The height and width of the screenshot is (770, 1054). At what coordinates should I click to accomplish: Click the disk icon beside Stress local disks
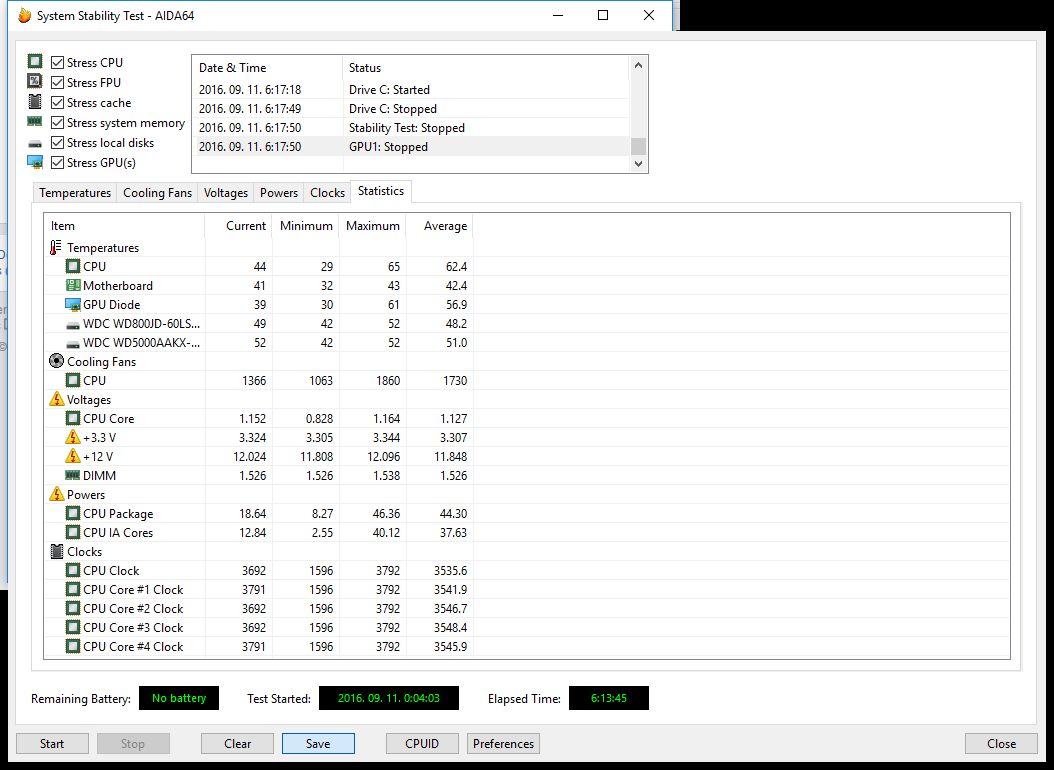35,143
